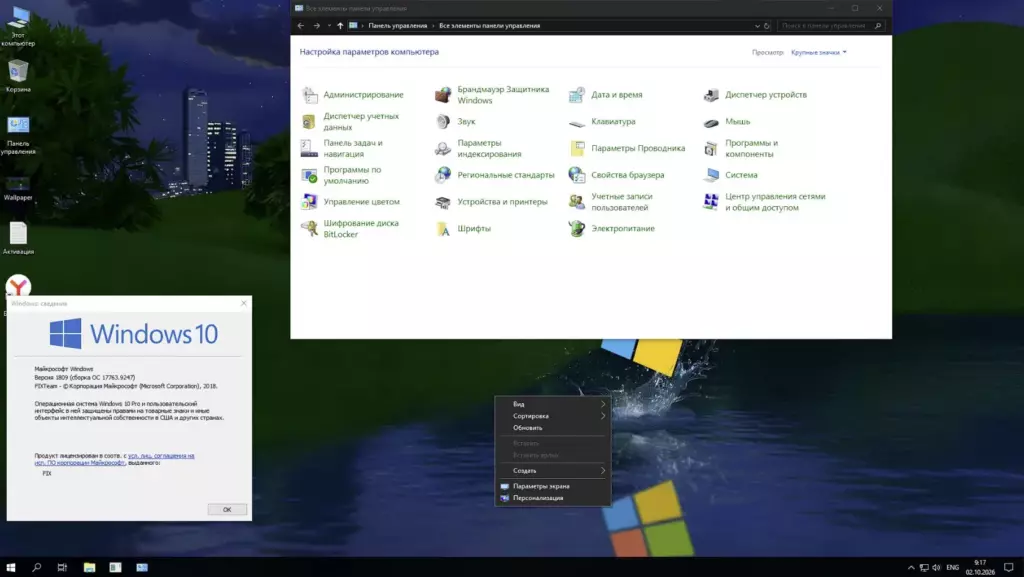
Task: Click OK in the Windows about dialog
Action: pyautogui.click(x=227, y=509)
